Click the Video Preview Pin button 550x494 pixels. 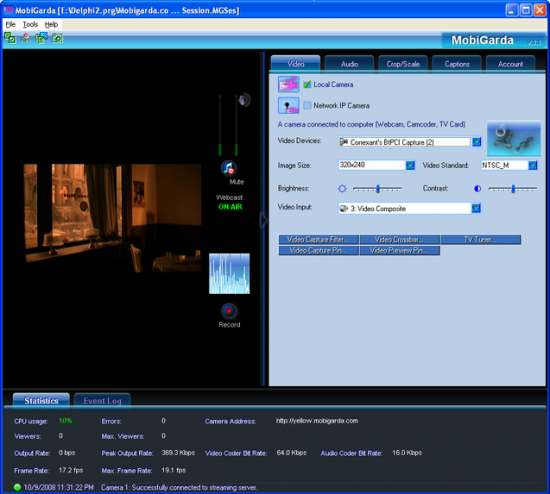coord(400,251)
